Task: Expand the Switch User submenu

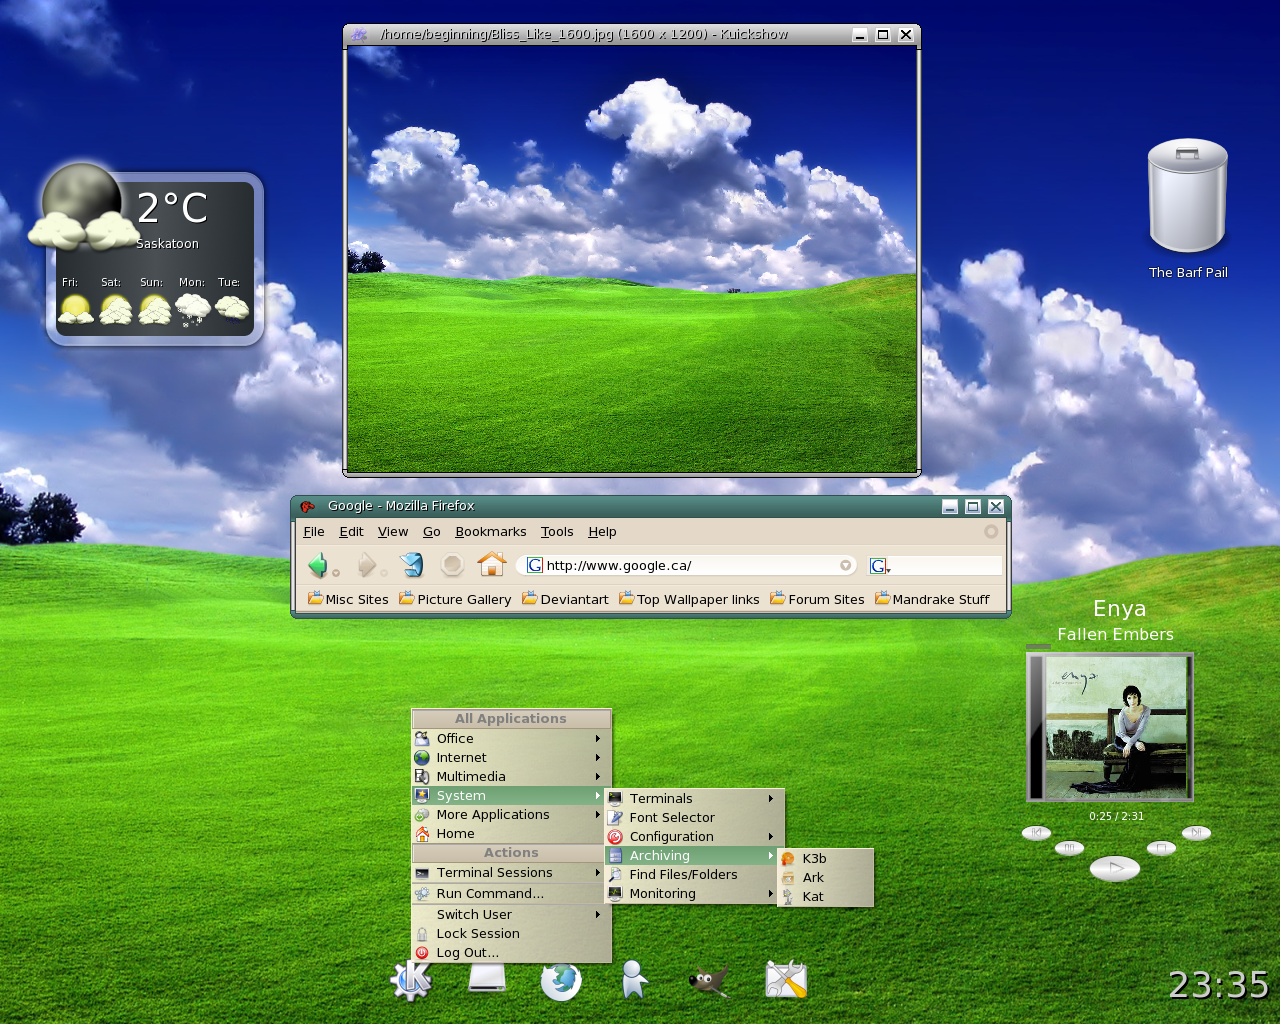Action: [x=511, y=915]
